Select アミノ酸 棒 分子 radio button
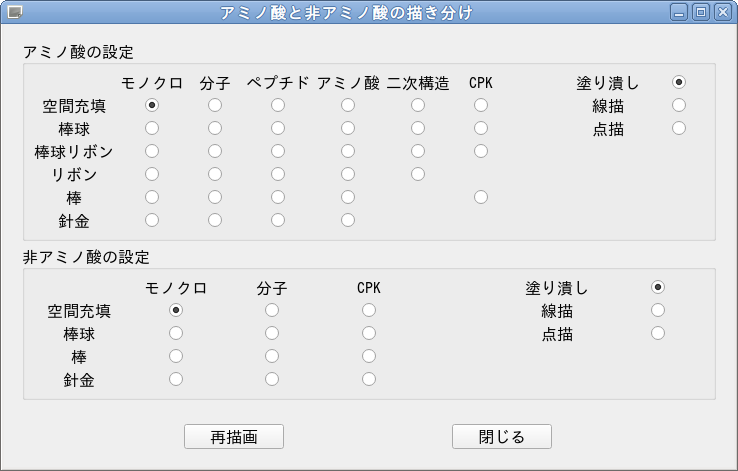 coord(215,197)
